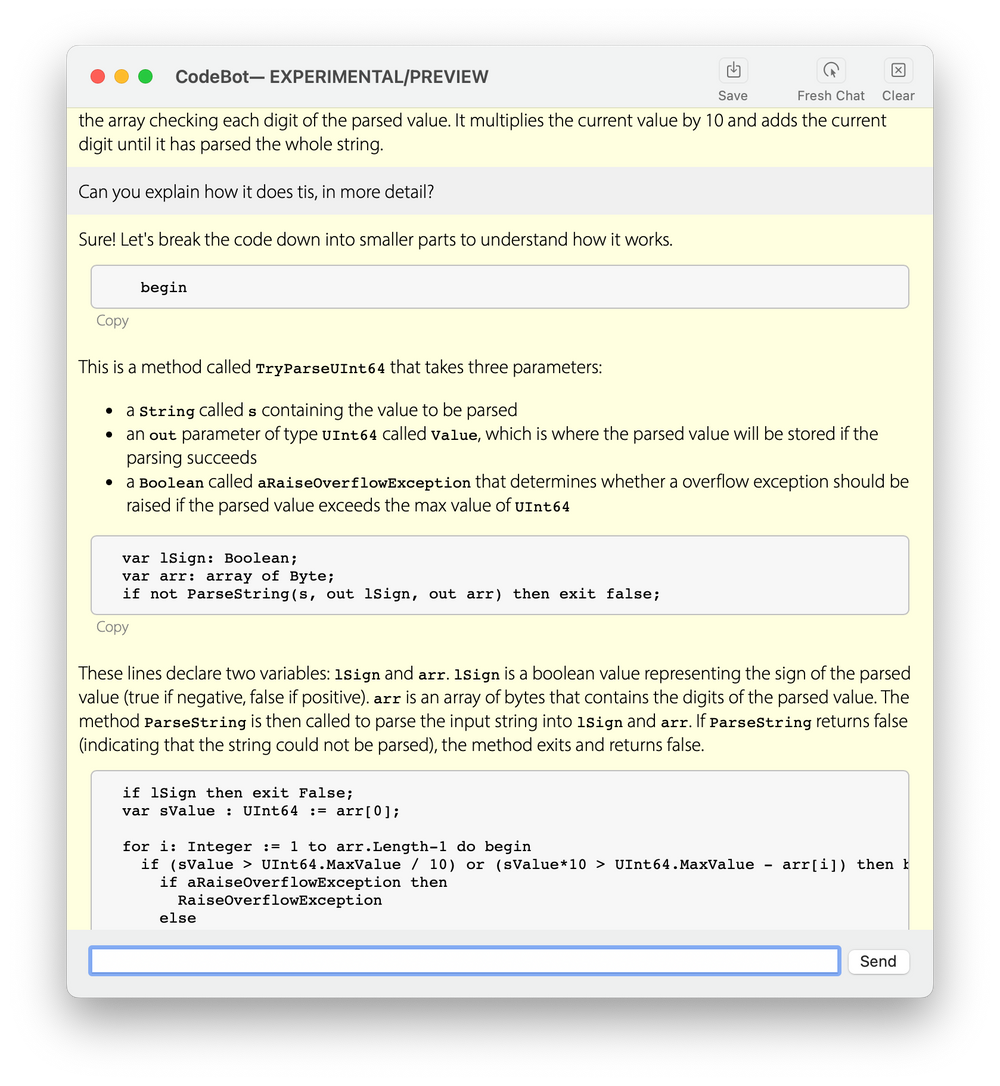Viewport: 1000px width, 1086px height.
Task: Select the lSign and arr declaration code block
Action: [500, 575]
